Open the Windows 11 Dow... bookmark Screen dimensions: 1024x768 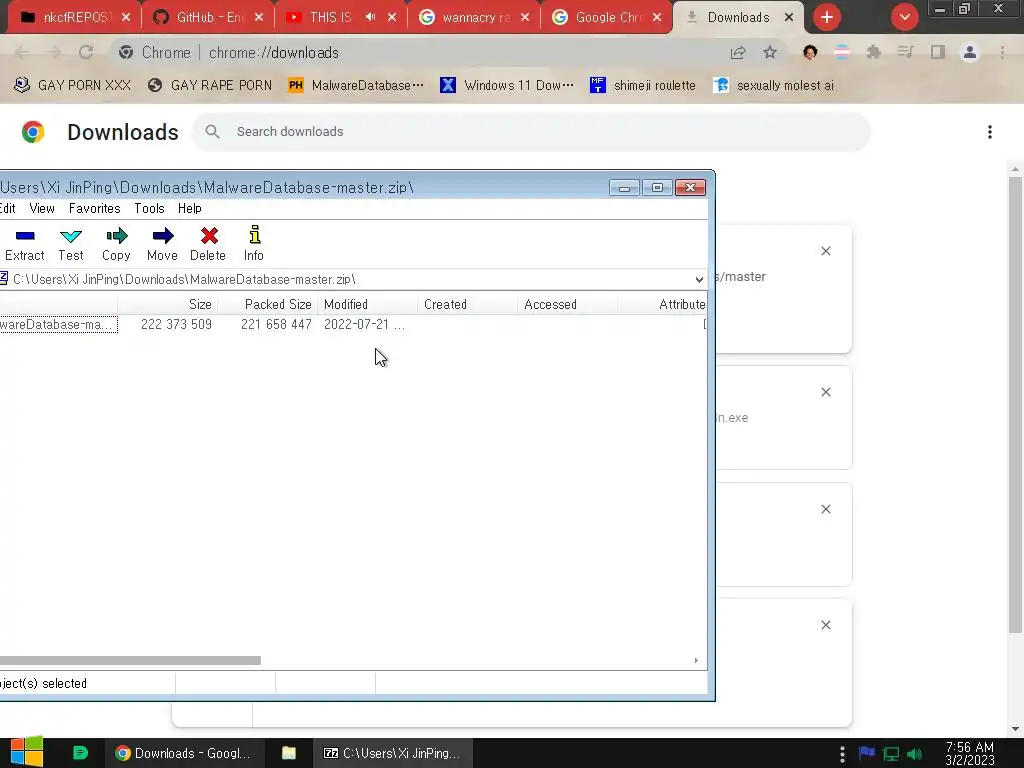(x=507, y=86)
